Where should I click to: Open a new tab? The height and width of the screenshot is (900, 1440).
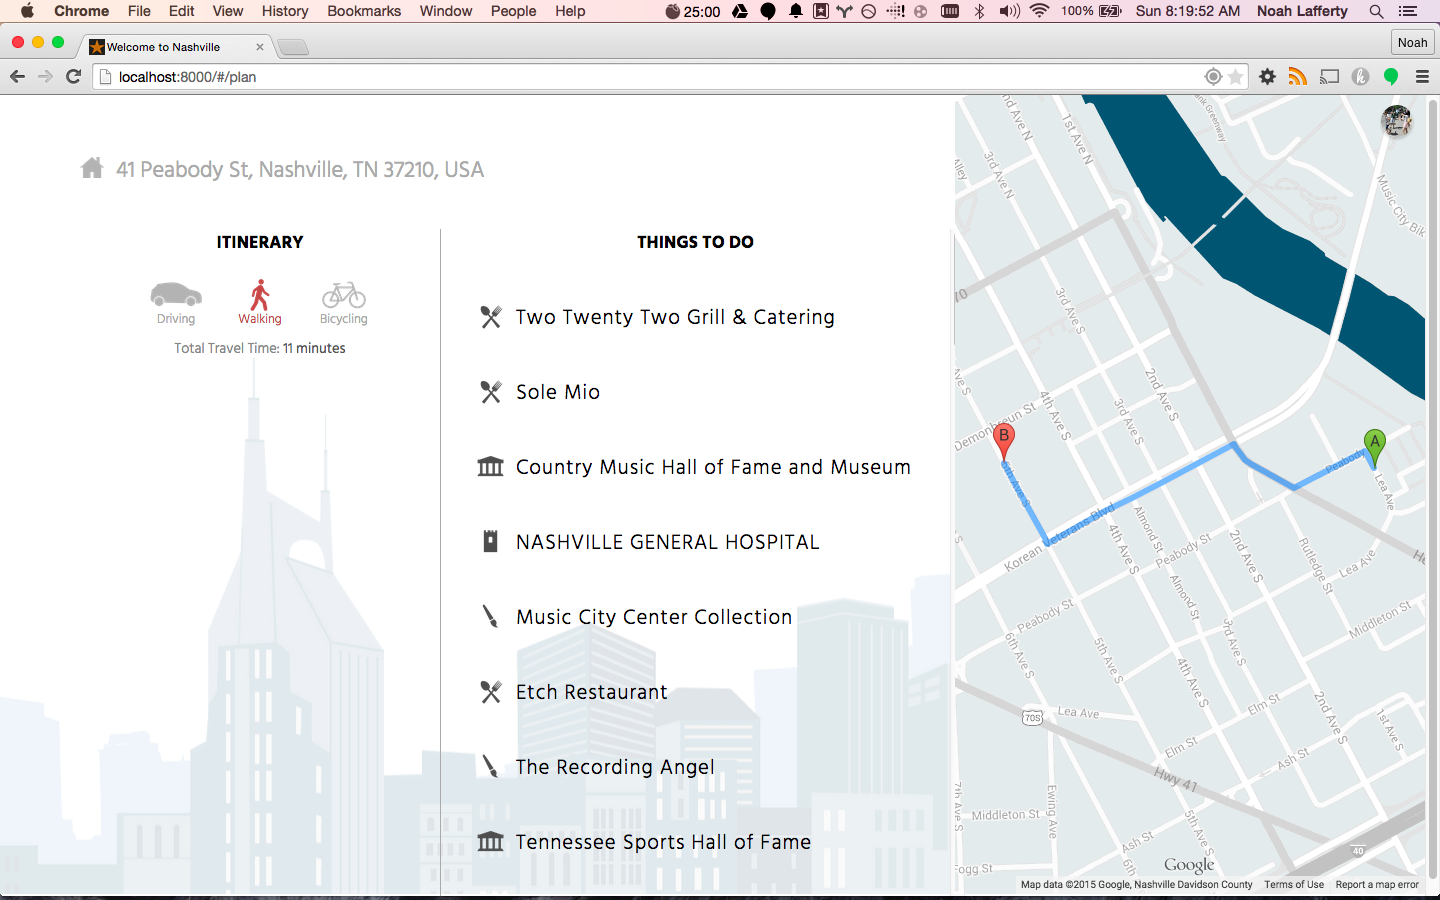pyautogui.click(x=292, y=47)
